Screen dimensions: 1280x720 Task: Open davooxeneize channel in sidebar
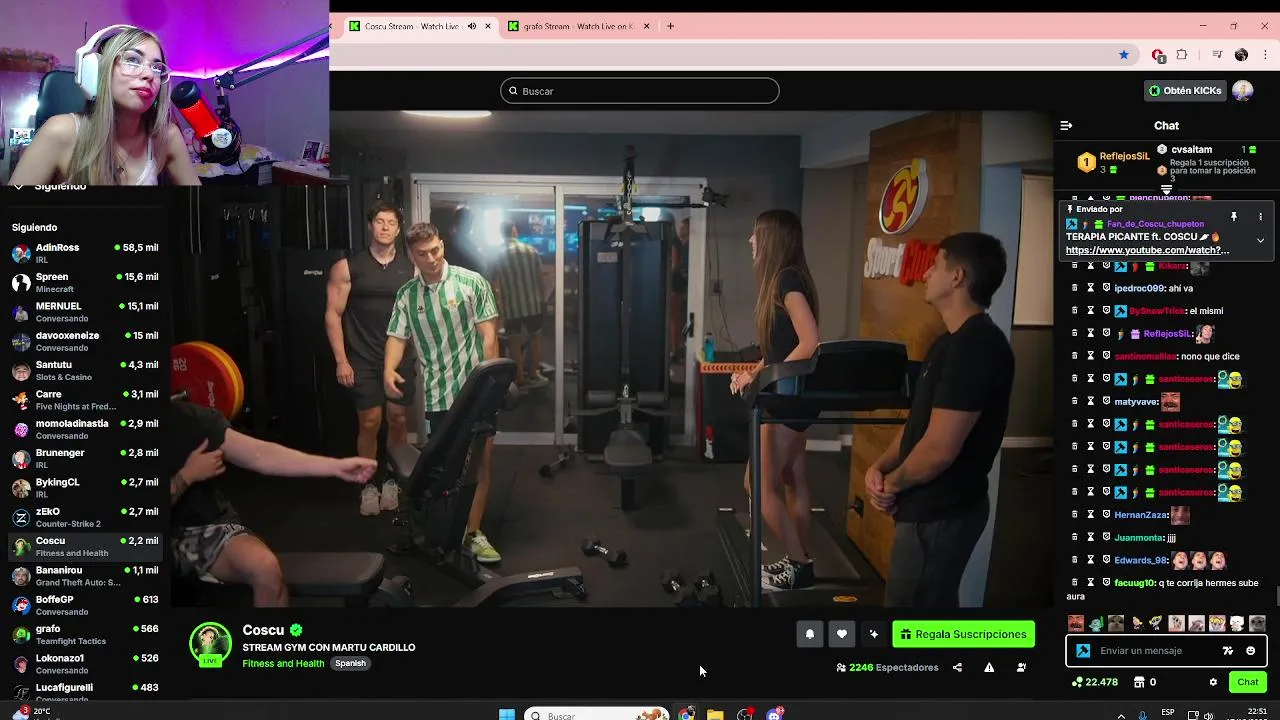pos(85,341)
